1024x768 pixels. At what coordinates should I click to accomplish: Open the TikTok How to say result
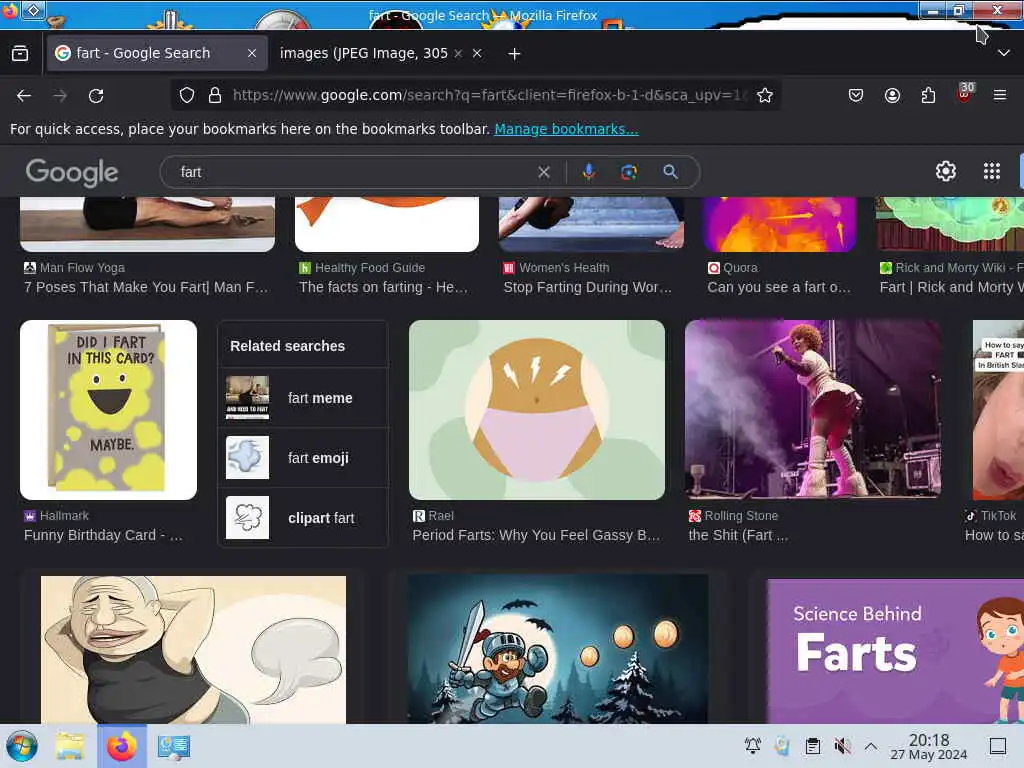click(993, 536)
